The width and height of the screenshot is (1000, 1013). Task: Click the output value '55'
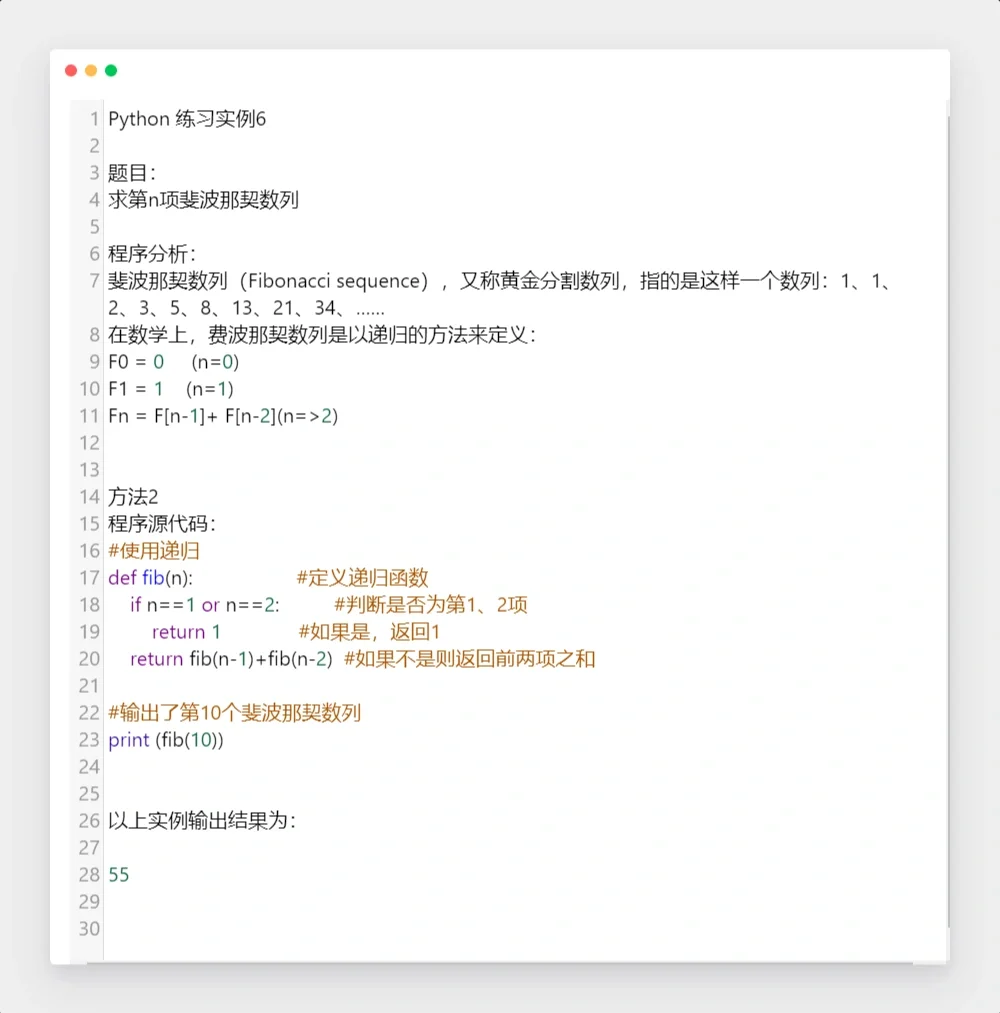click(119, 875)
